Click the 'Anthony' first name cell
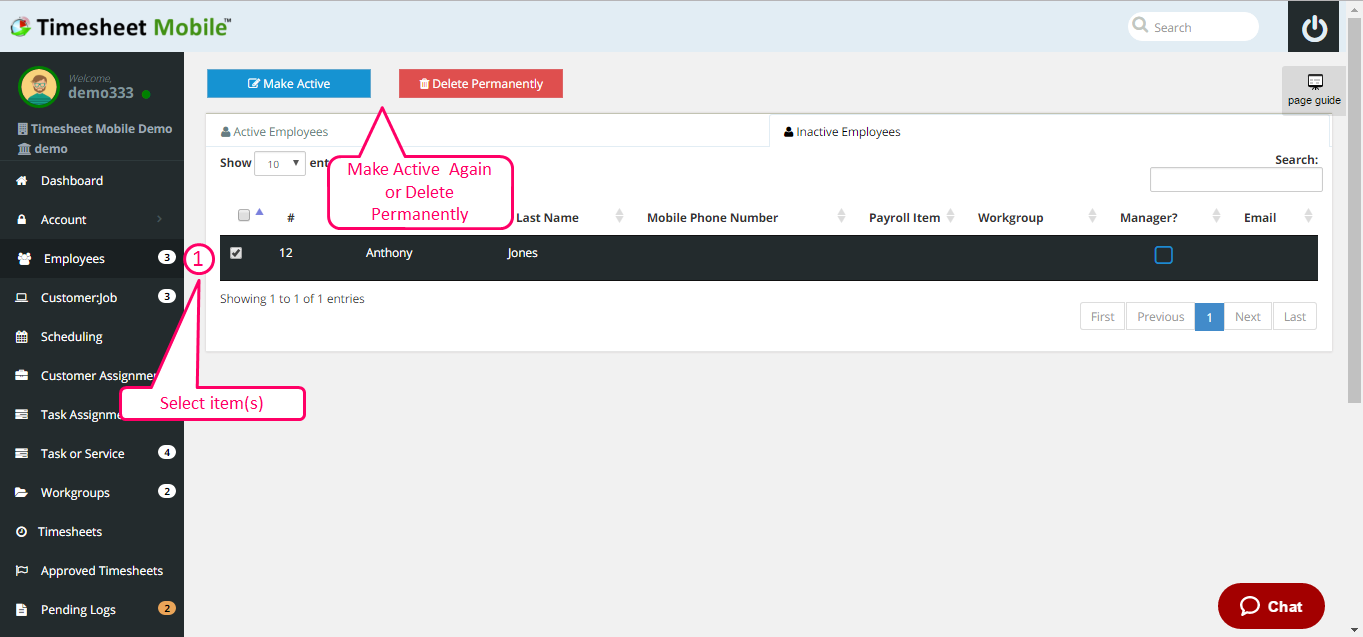The width and height of the screenshot is (1363, 637). tap(389, 253)
